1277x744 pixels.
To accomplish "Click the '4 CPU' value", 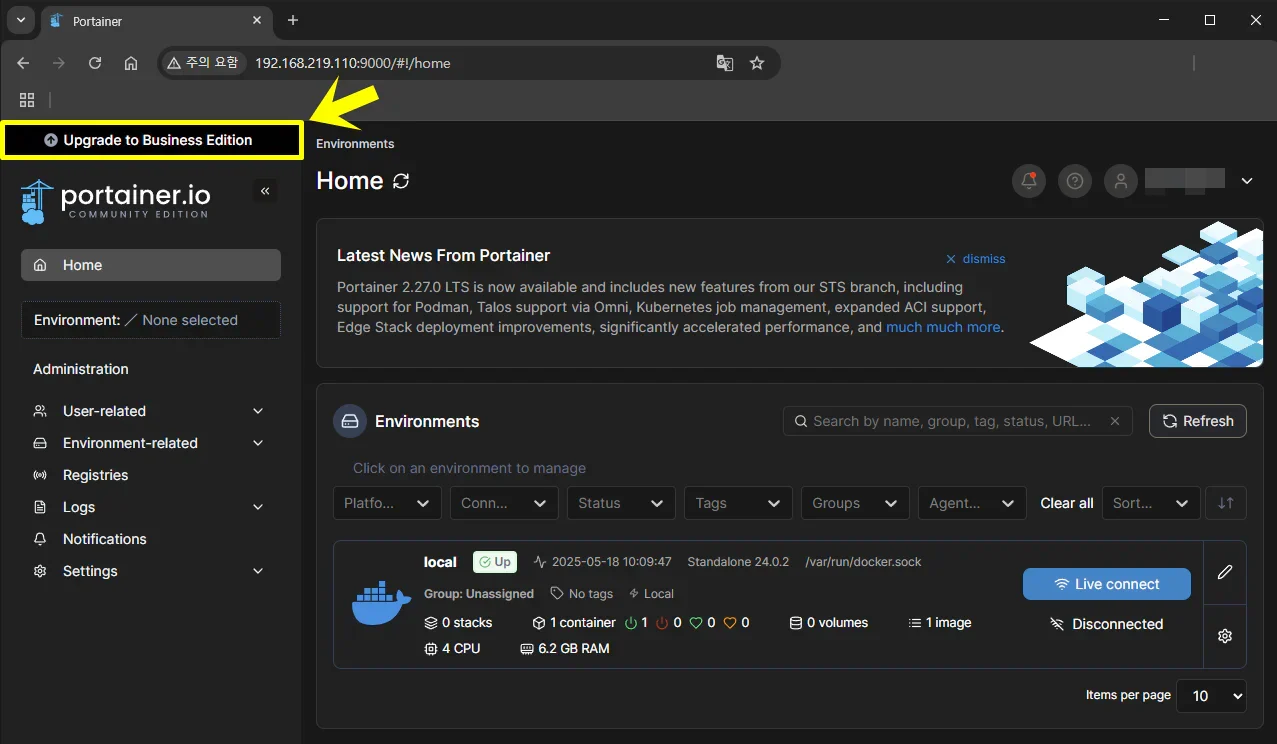I will coord(452,648).
